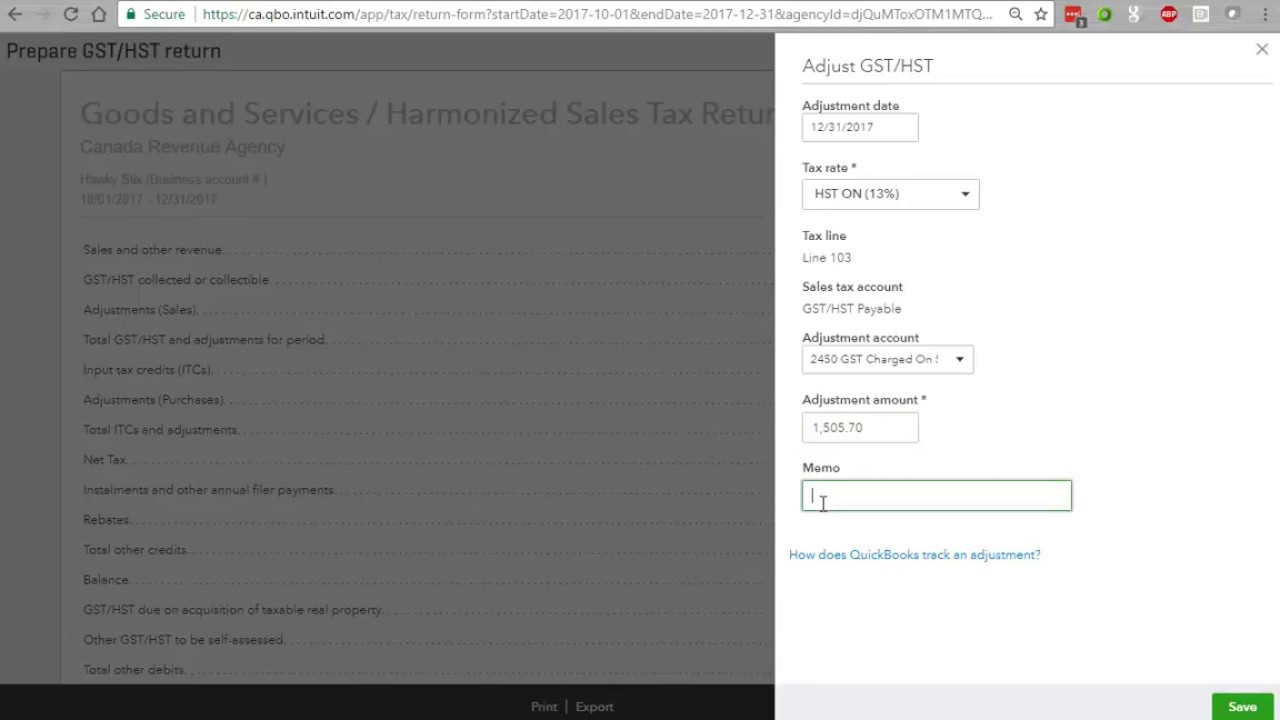Viewport: 1280px width, 720px height.
Task: Click the browser forward arrow
Action: (42, 14)
